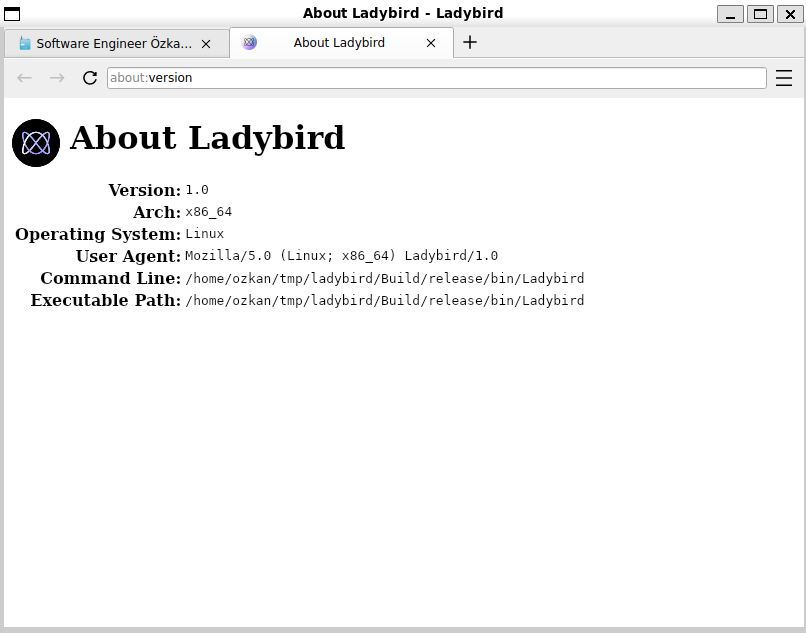The image size is (806, 633).
Task: Close the Software Engineer Özka... tab
Action: [x=206, y=44]
